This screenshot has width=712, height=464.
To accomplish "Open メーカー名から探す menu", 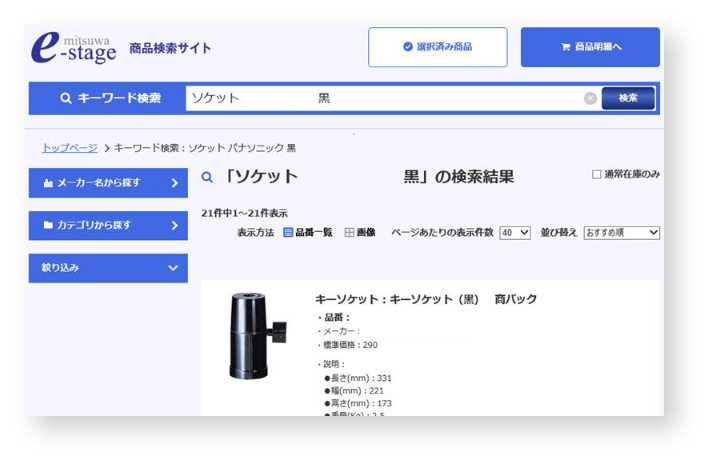I will click(x=108, y=183).
